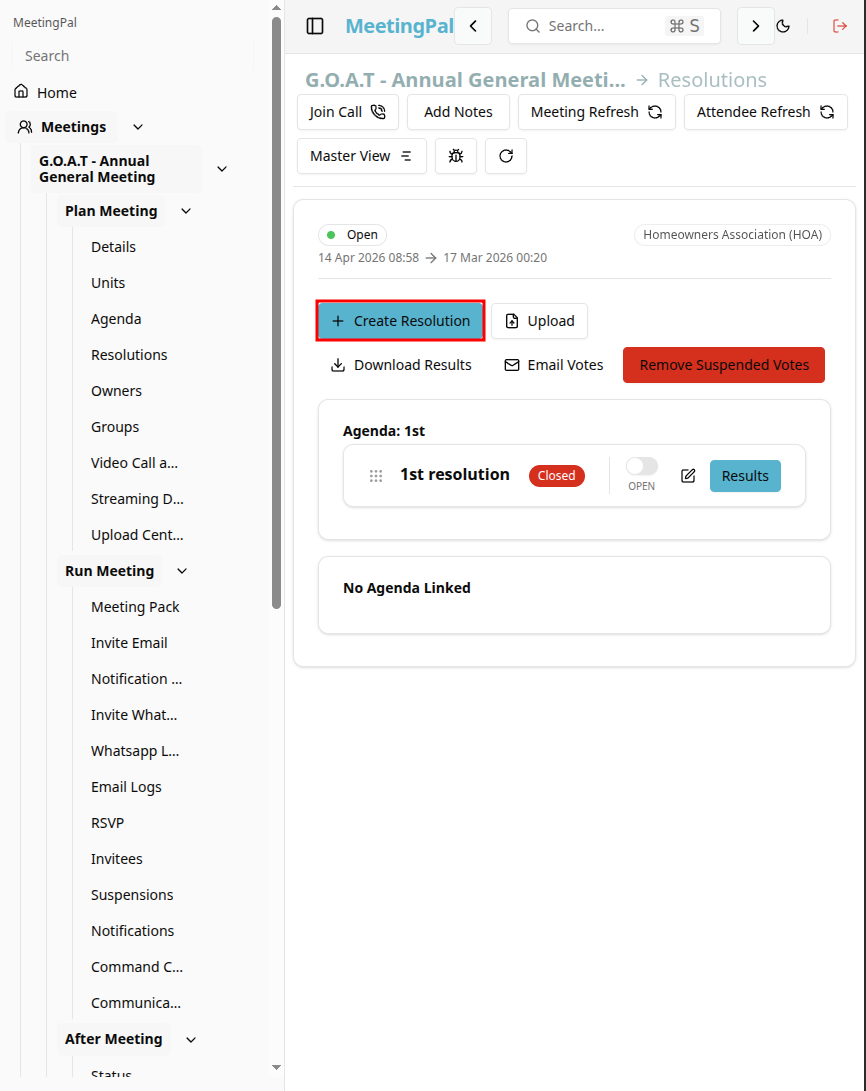Screen dimensions: 866x1091
Task: Click the Create Resolution button
Action: pyautogui.click(x=401, y=321)
